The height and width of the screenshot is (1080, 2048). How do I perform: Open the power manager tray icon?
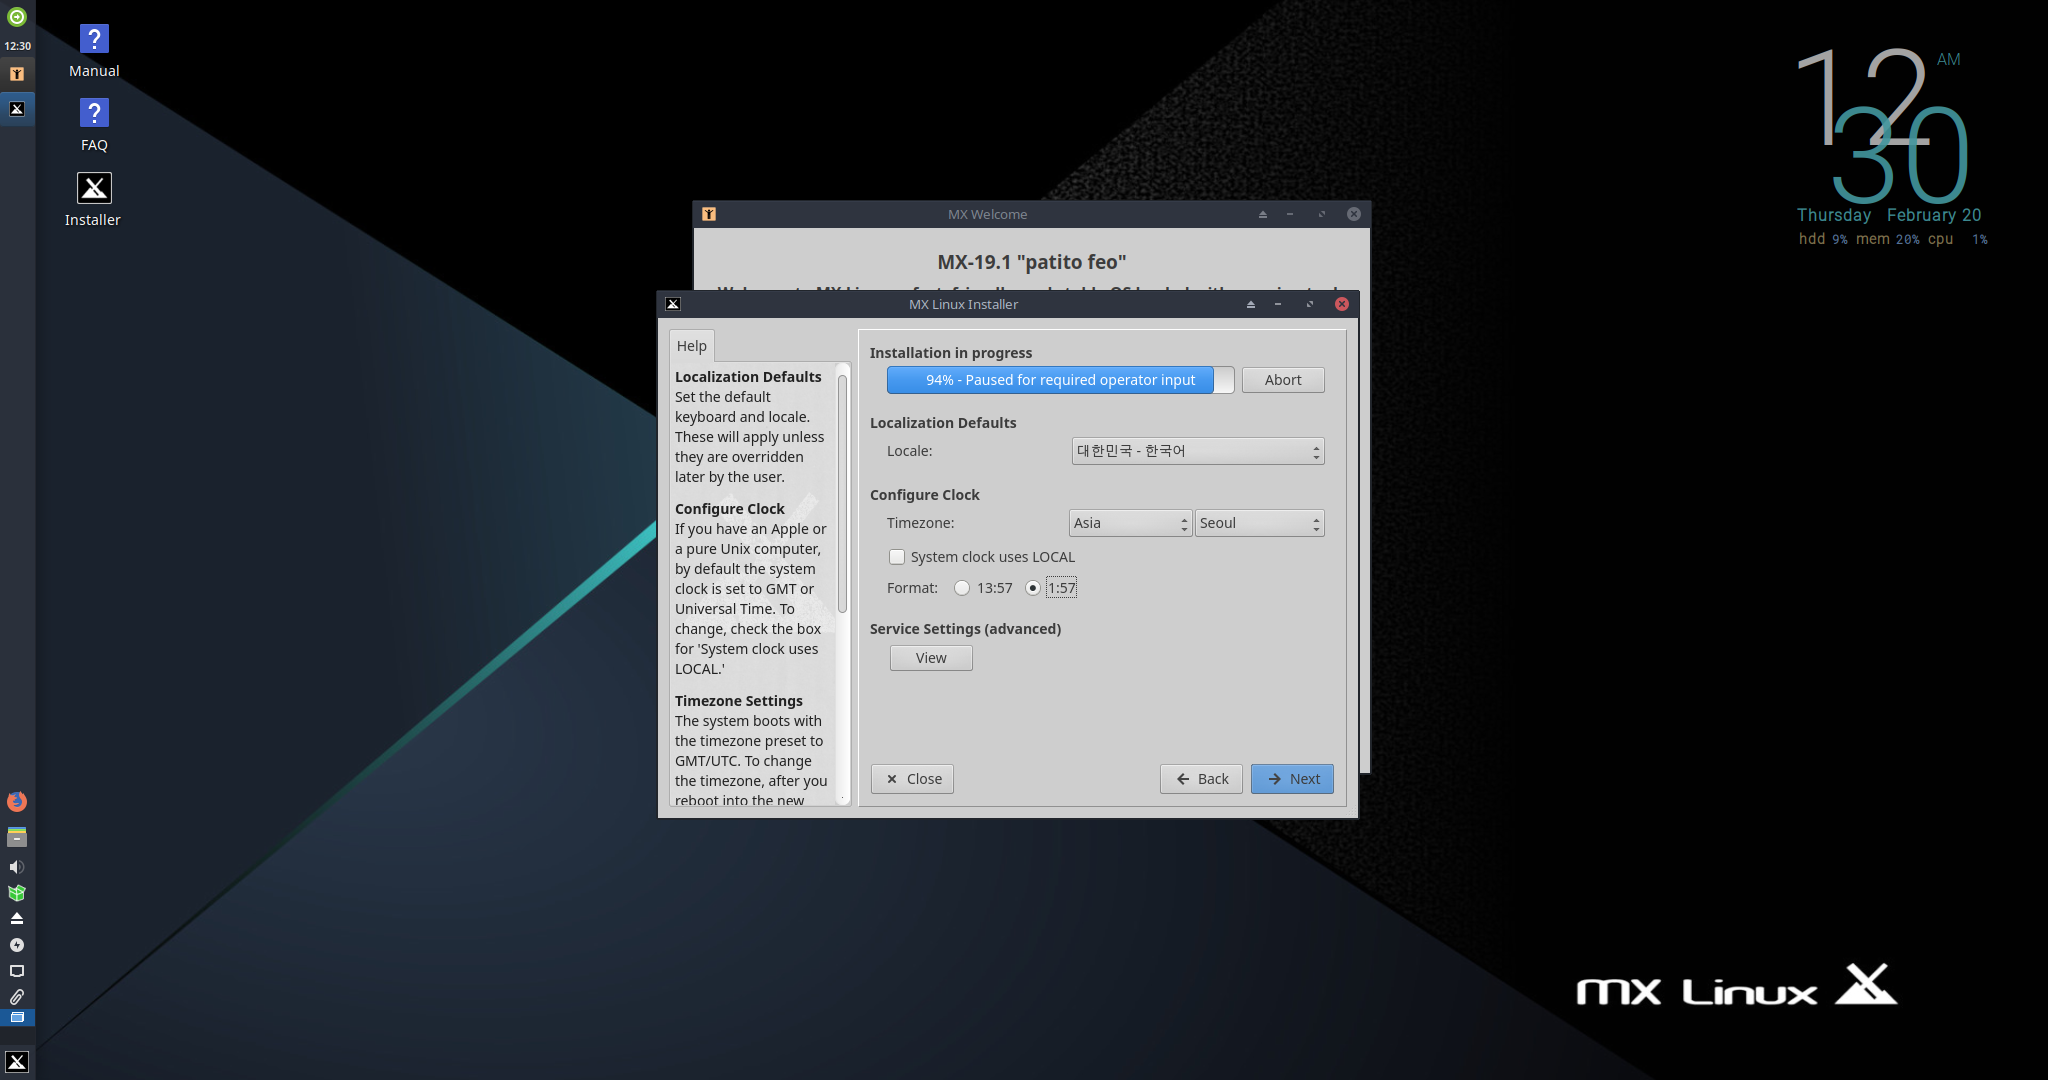(x=17, y=945)
